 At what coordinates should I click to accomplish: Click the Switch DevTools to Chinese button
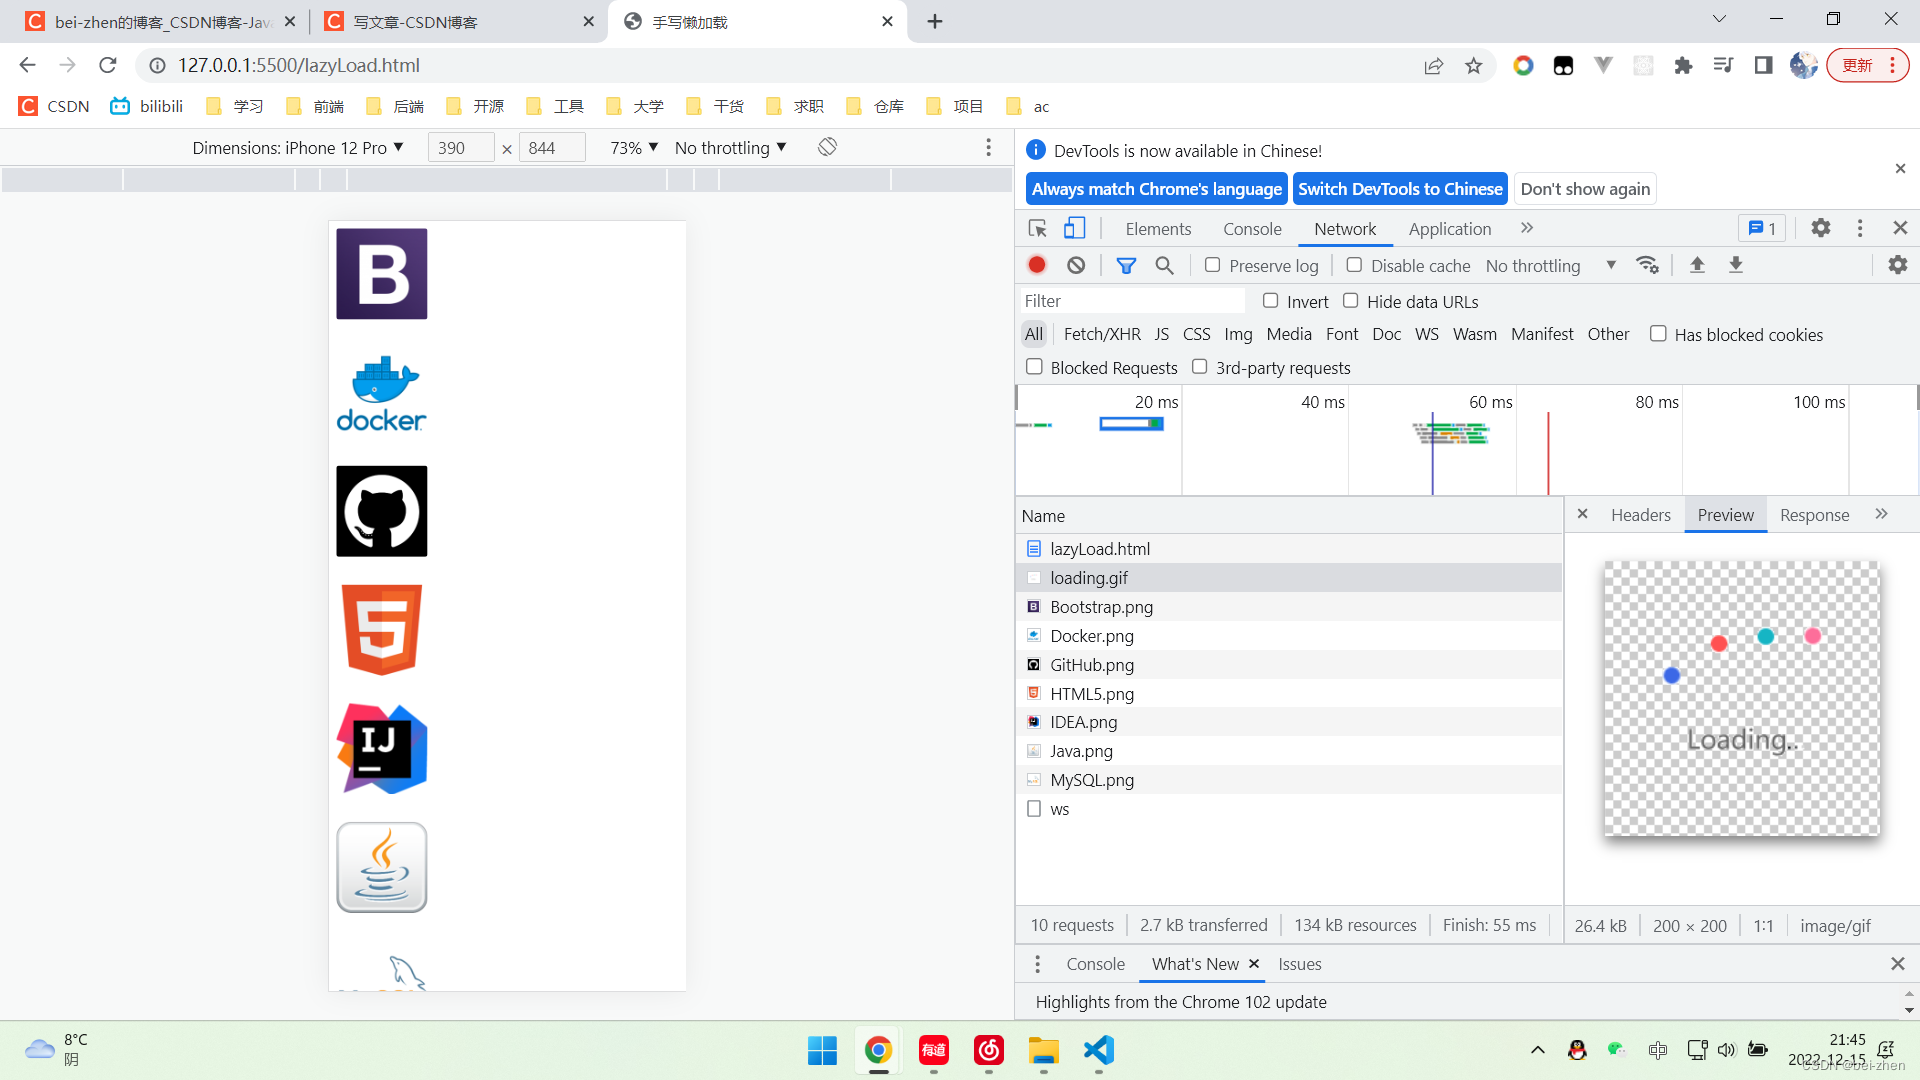1400,189
